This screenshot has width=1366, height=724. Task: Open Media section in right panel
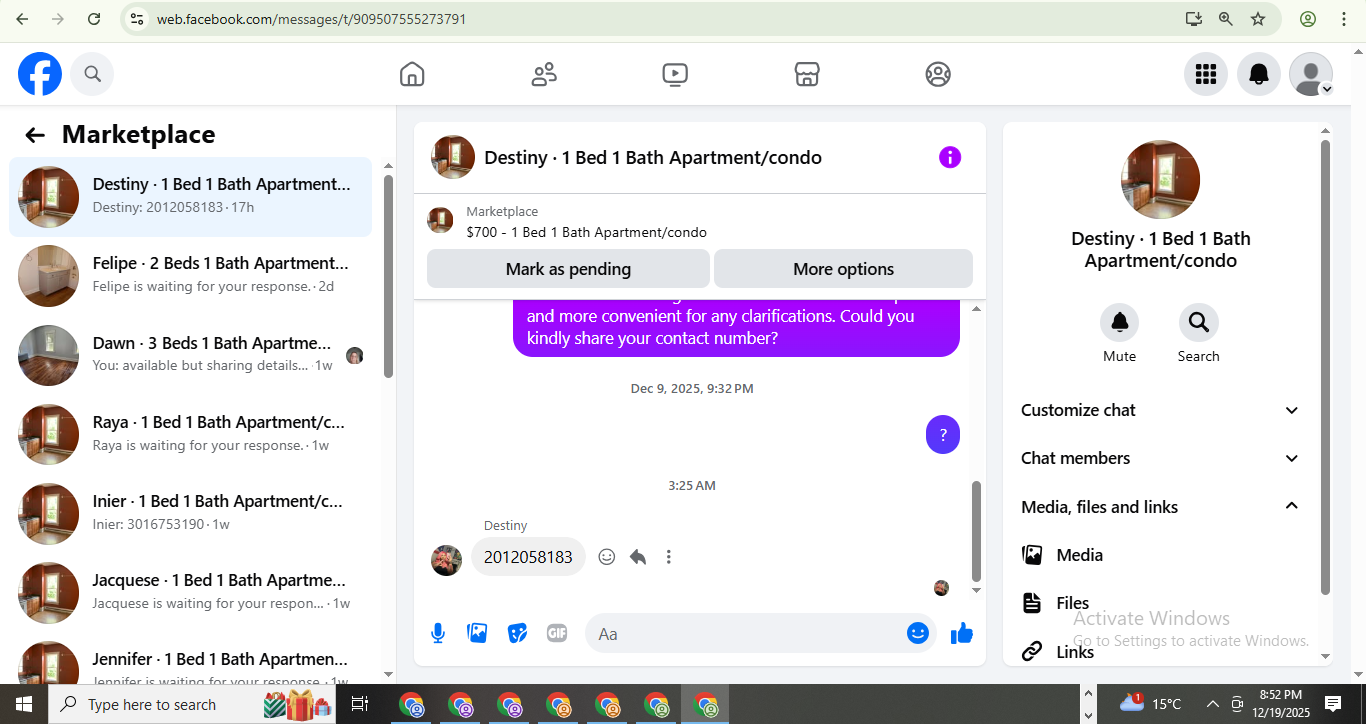[x=1161, y=555]
